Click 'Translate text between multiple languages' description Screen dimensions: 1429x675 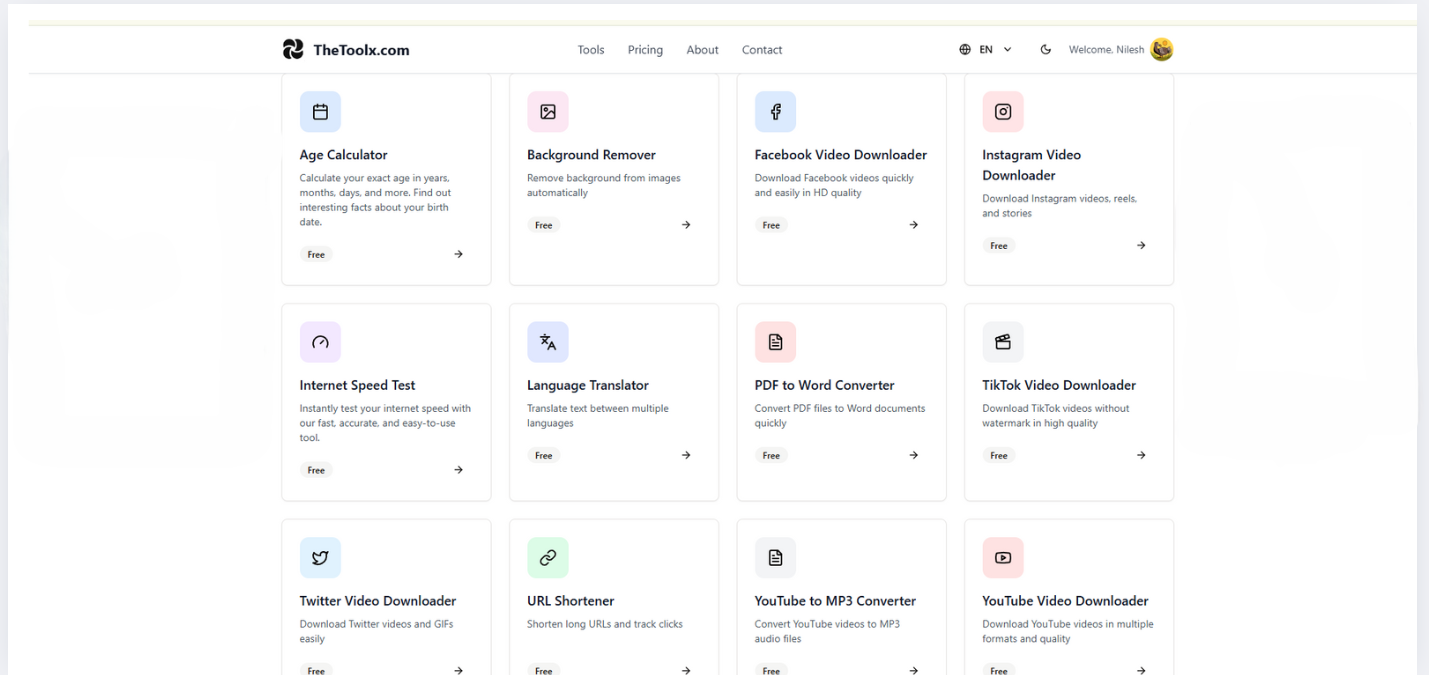pyautogui.click(x=598, y=415)
